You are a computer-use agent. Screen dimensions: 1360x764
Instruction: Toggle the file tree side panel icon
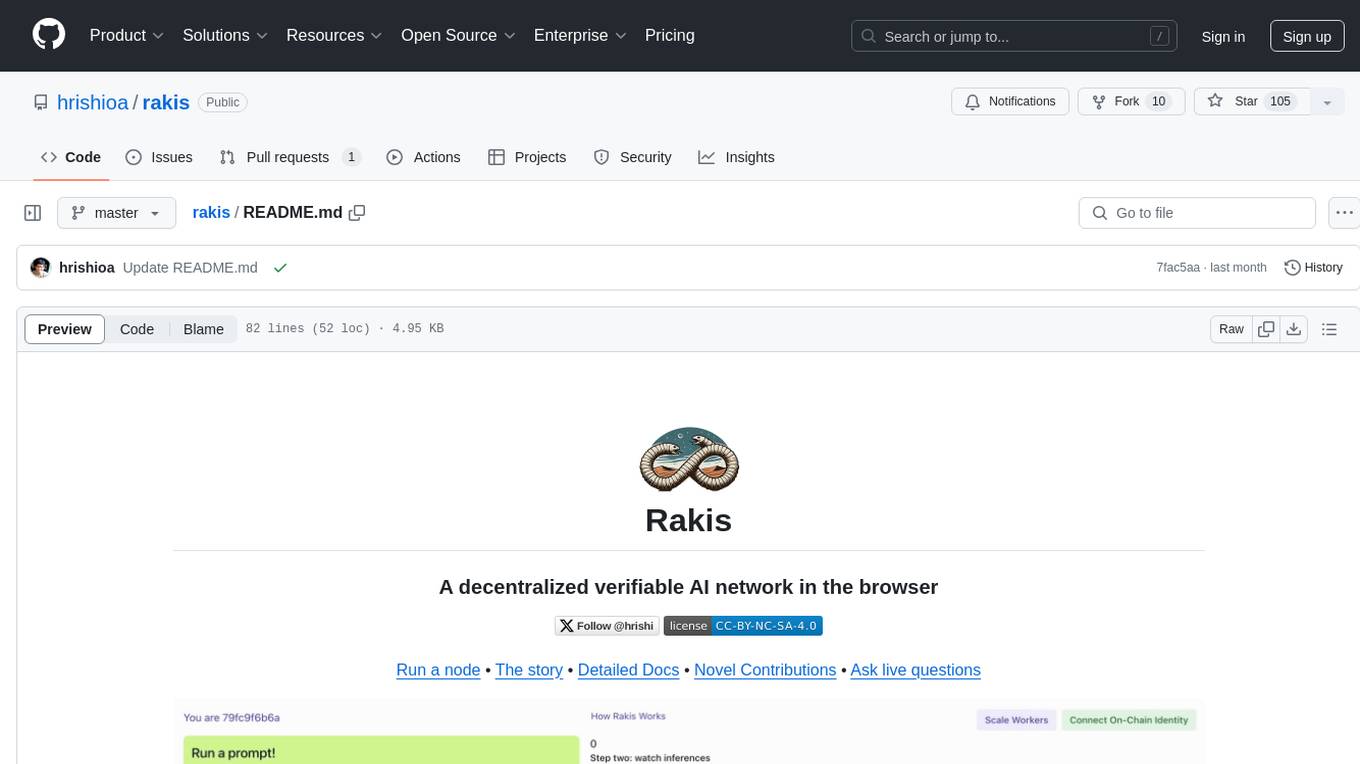point(33,213)
